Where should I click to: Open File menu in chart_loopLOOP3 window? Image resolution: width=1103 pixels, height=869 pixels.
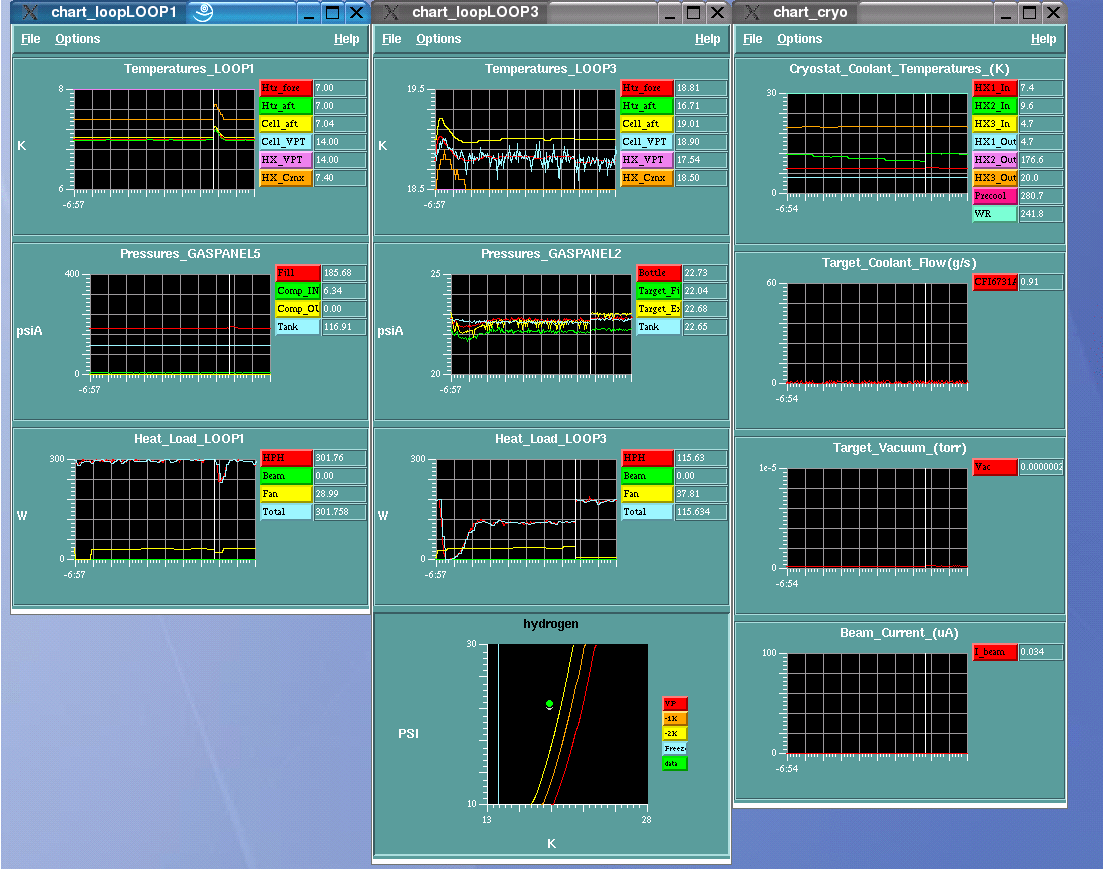point(391,39)
